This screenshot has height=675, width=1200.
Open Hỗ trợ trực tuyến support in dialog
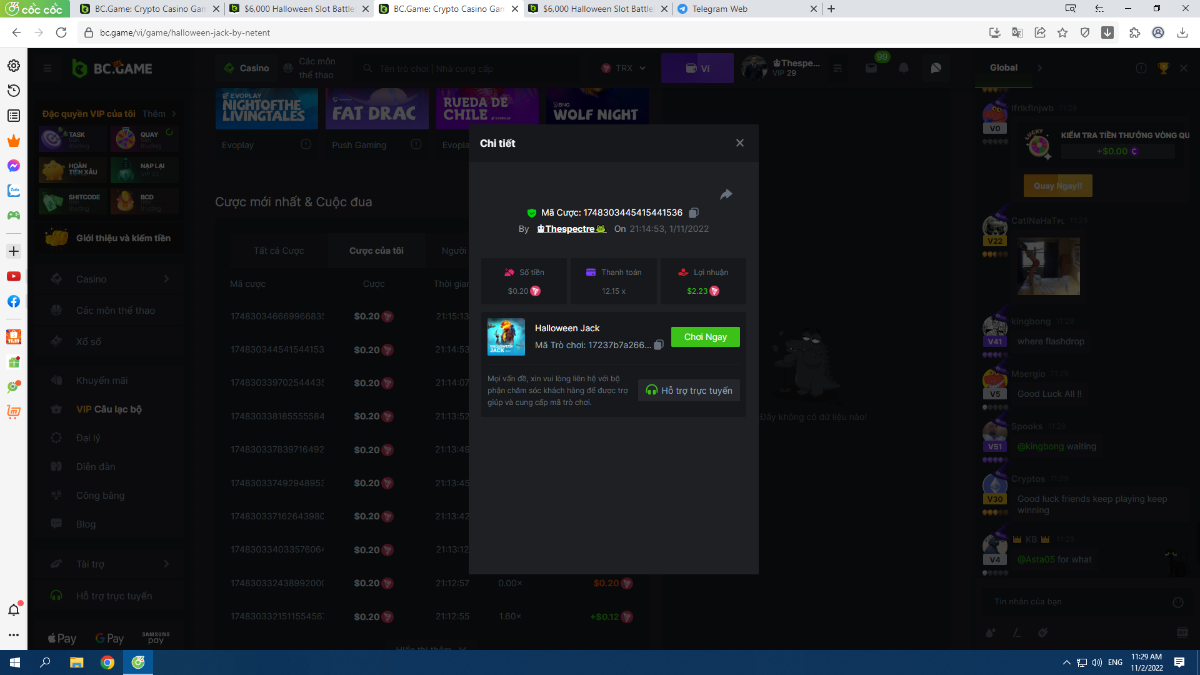pos(689,390)
